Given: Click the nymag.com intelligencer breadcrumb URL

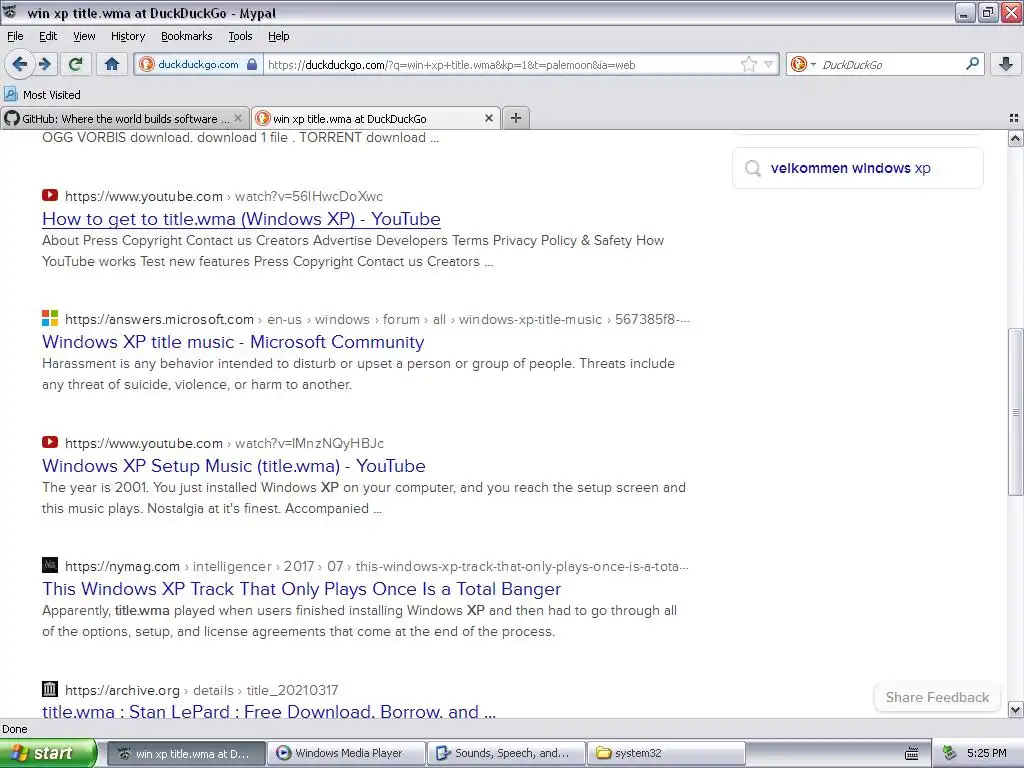Looking at the screenshot, I should [376, 566].
